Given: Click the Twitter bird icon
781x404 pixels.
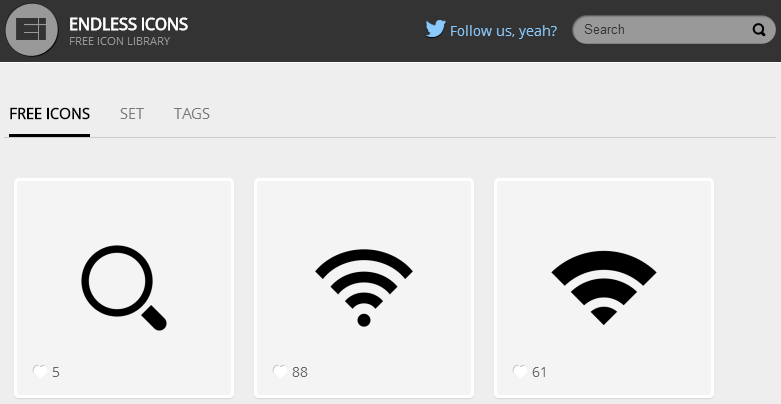Looking at the screenshot, I should point(435,29).
